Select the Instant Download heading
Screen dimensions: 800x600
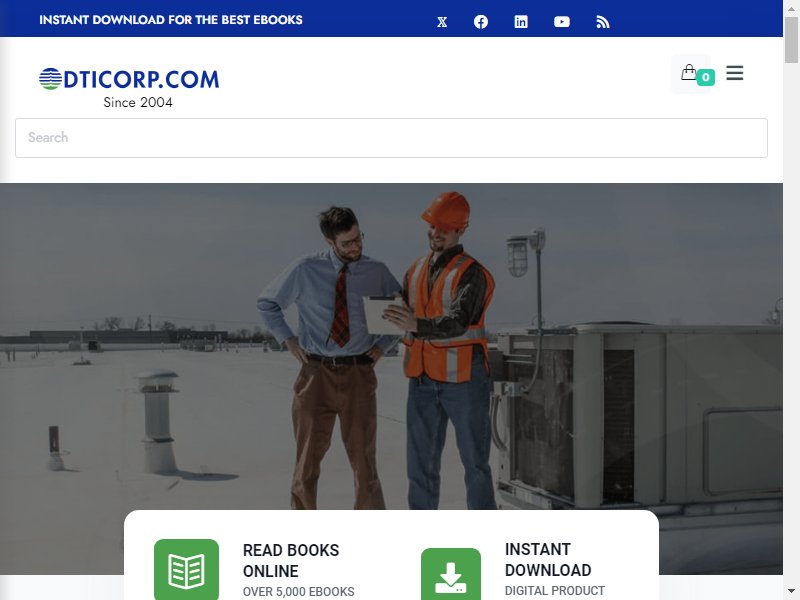(x=548, y=559)
